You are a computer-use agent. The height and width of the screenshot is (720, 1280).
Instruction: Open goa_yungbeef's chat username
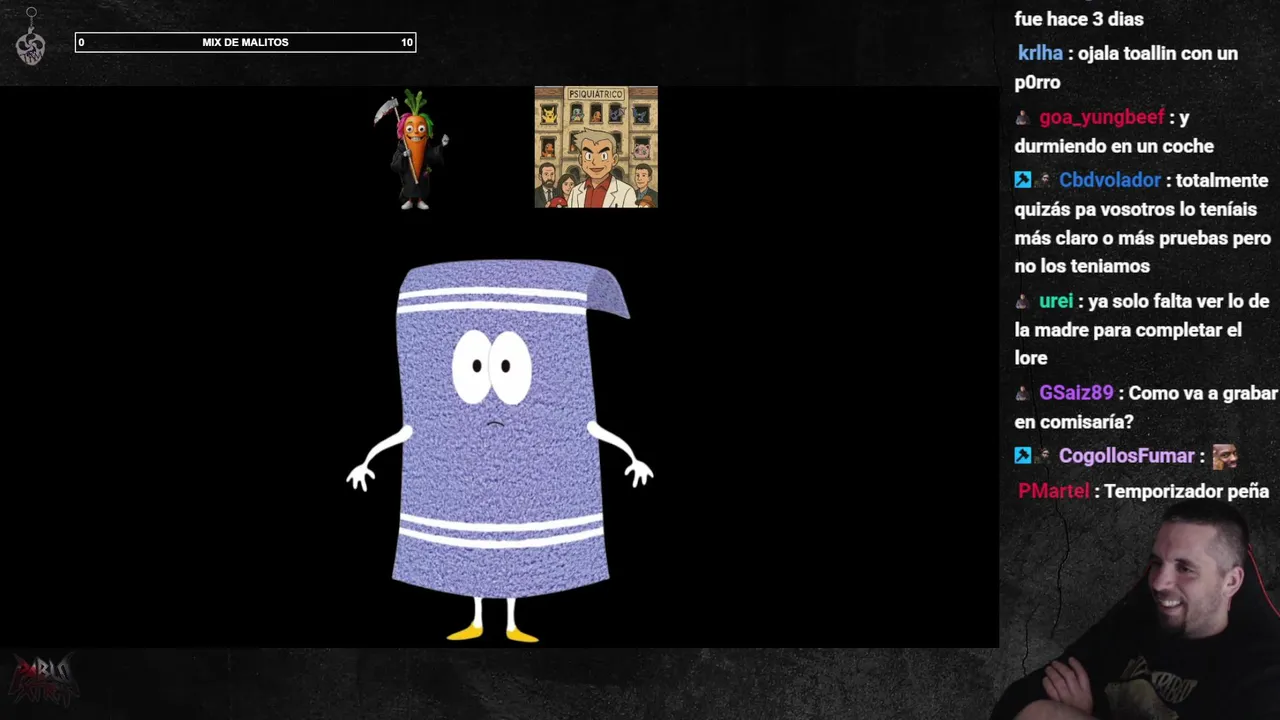(x=1101, y=117)
